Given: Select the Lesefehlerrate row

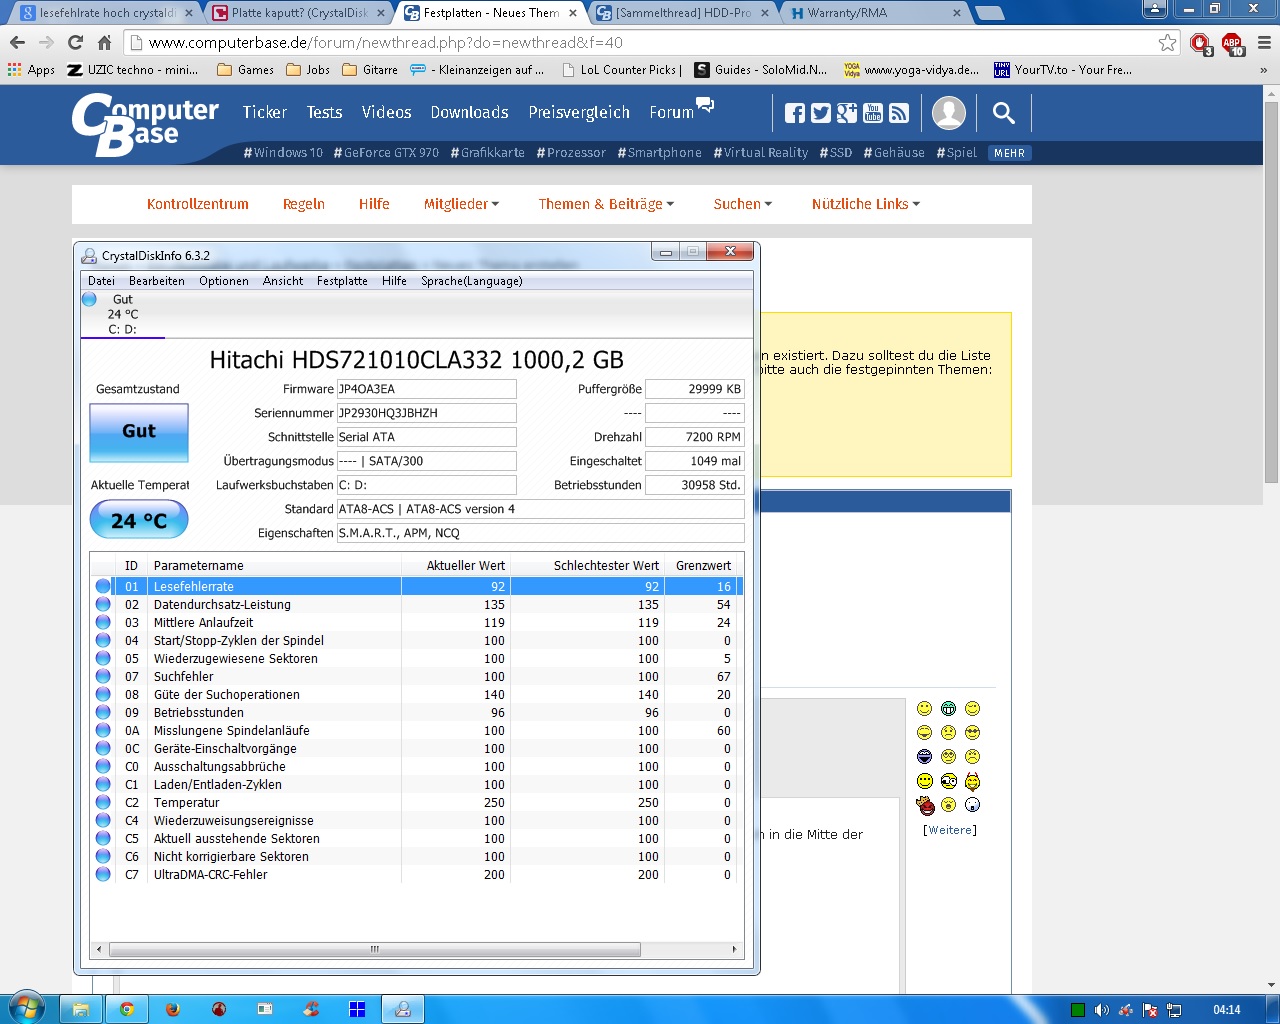Looking at the screenshot, I should coord(417,587).
